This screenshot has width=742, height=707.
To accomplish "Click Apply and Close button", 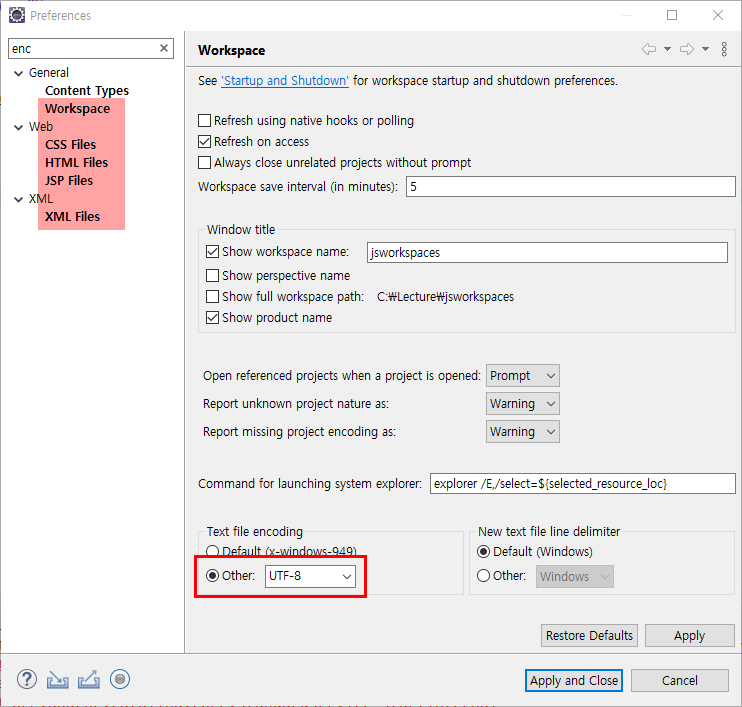I will coord(574,680).
